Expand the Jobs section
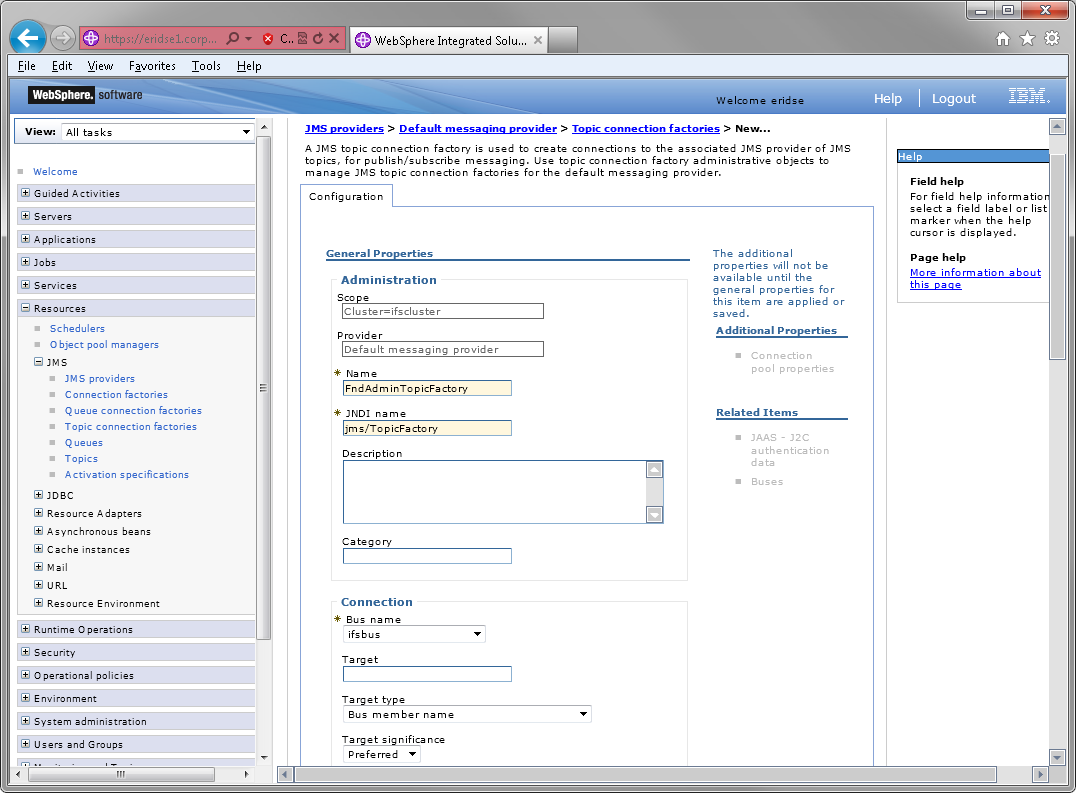Screen dimensions: 1076x793 coord(25,261)
